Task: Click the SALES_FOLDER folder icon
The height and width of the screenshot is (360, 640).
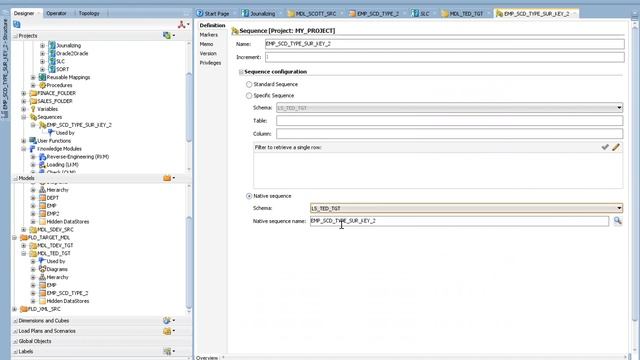Action: coord(33,101)
